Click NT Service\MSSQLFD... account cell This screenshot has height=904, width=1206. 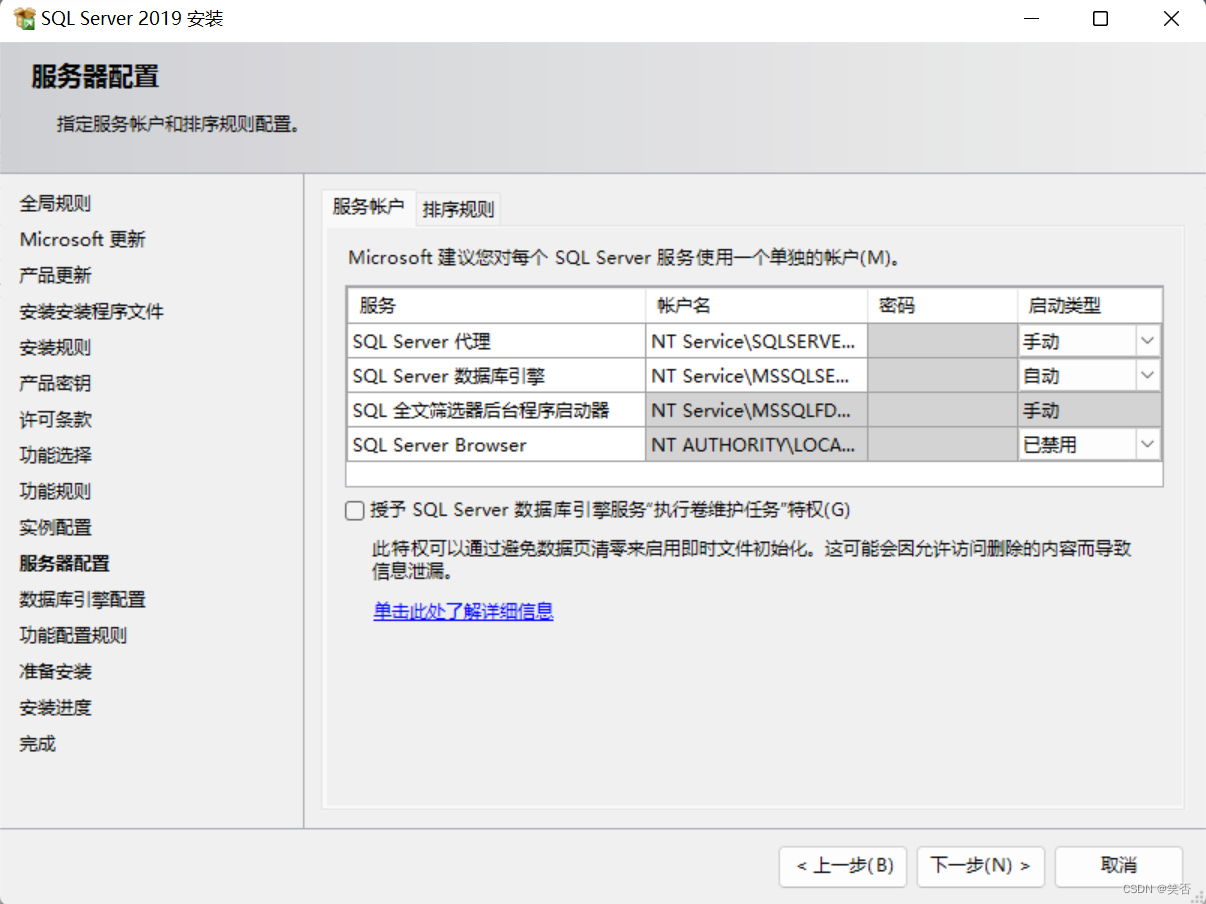click(x=756, y=410)
